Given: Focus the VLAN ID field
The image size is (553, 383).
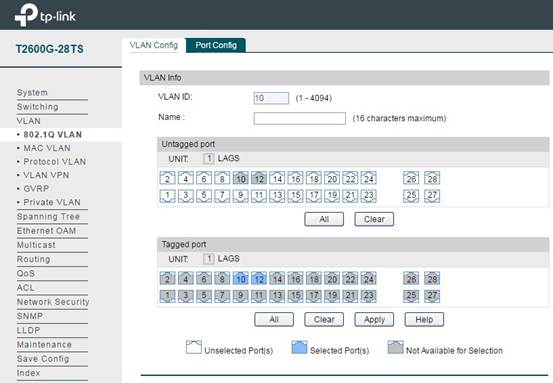Looking at the screenshot, I should [271, 98].
